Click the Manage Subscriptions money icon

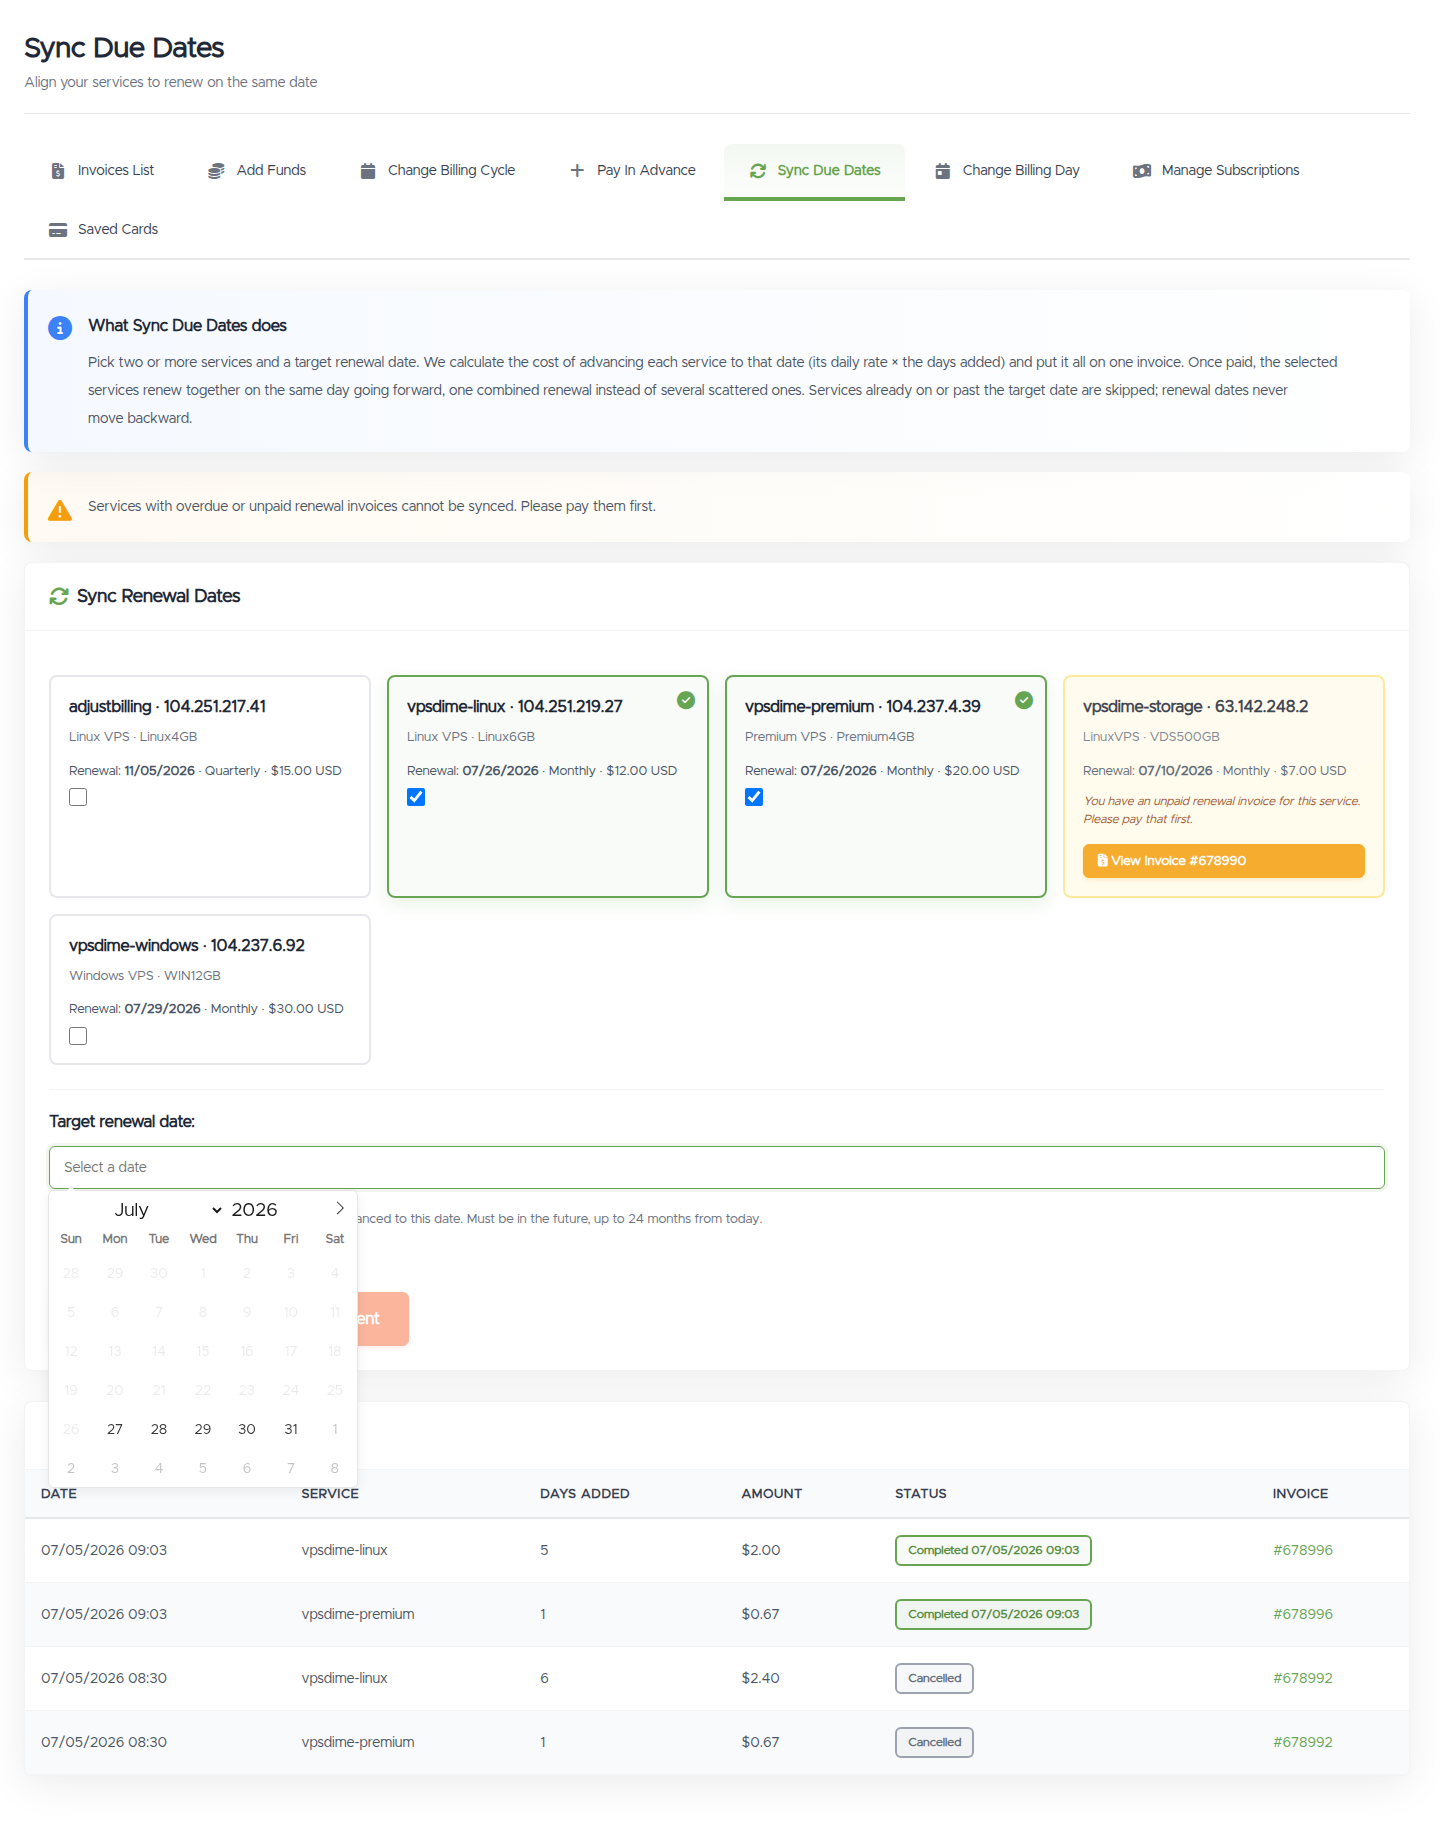pyautogui.click(x=1142, y=171)
